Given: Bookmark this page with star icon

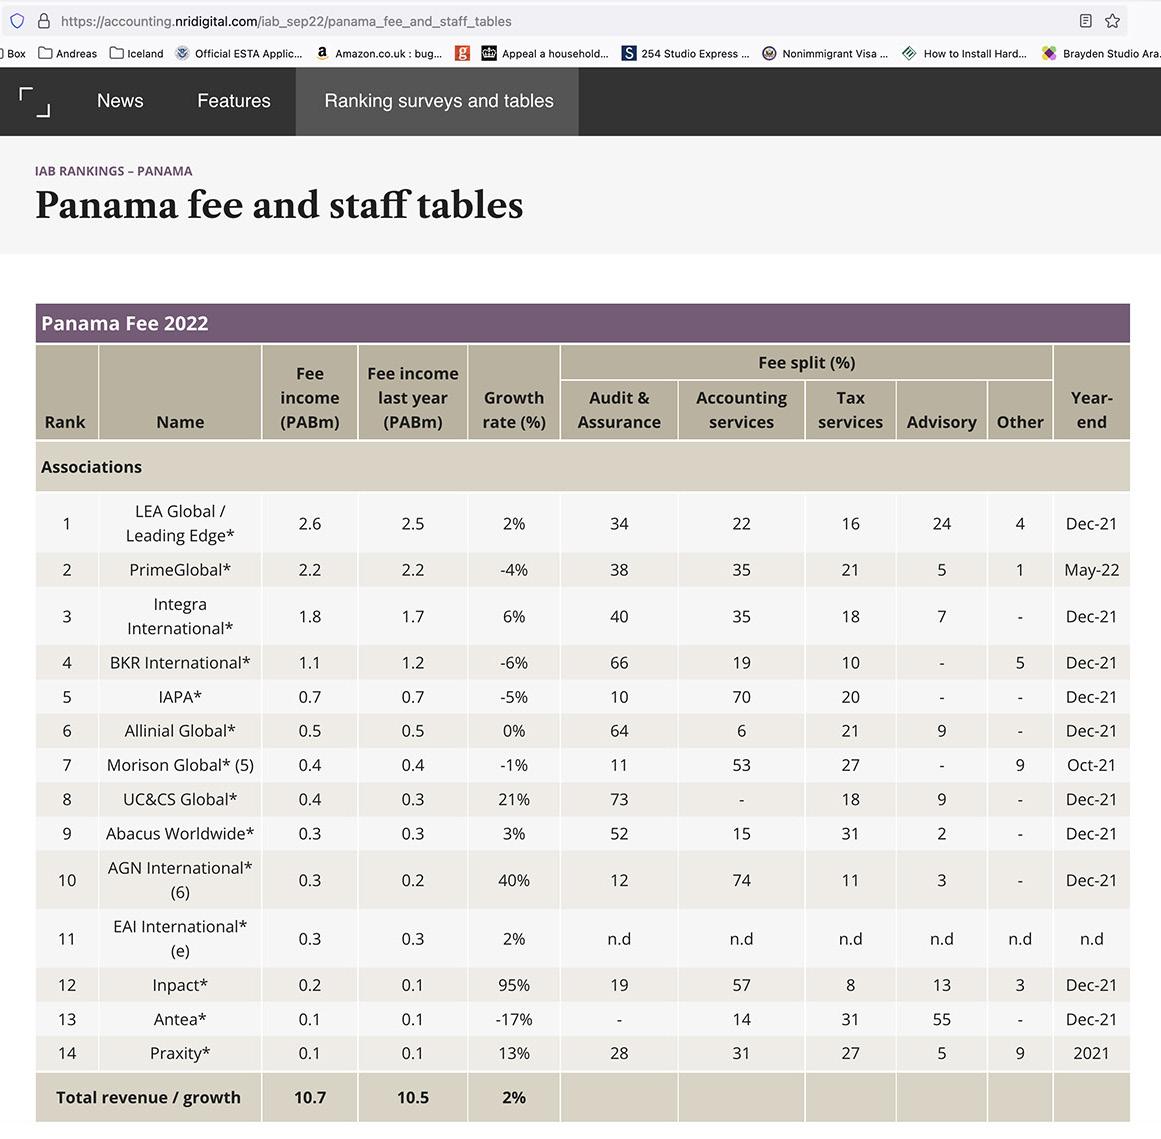Looking at the screenshot, I should pos(1112,21).
